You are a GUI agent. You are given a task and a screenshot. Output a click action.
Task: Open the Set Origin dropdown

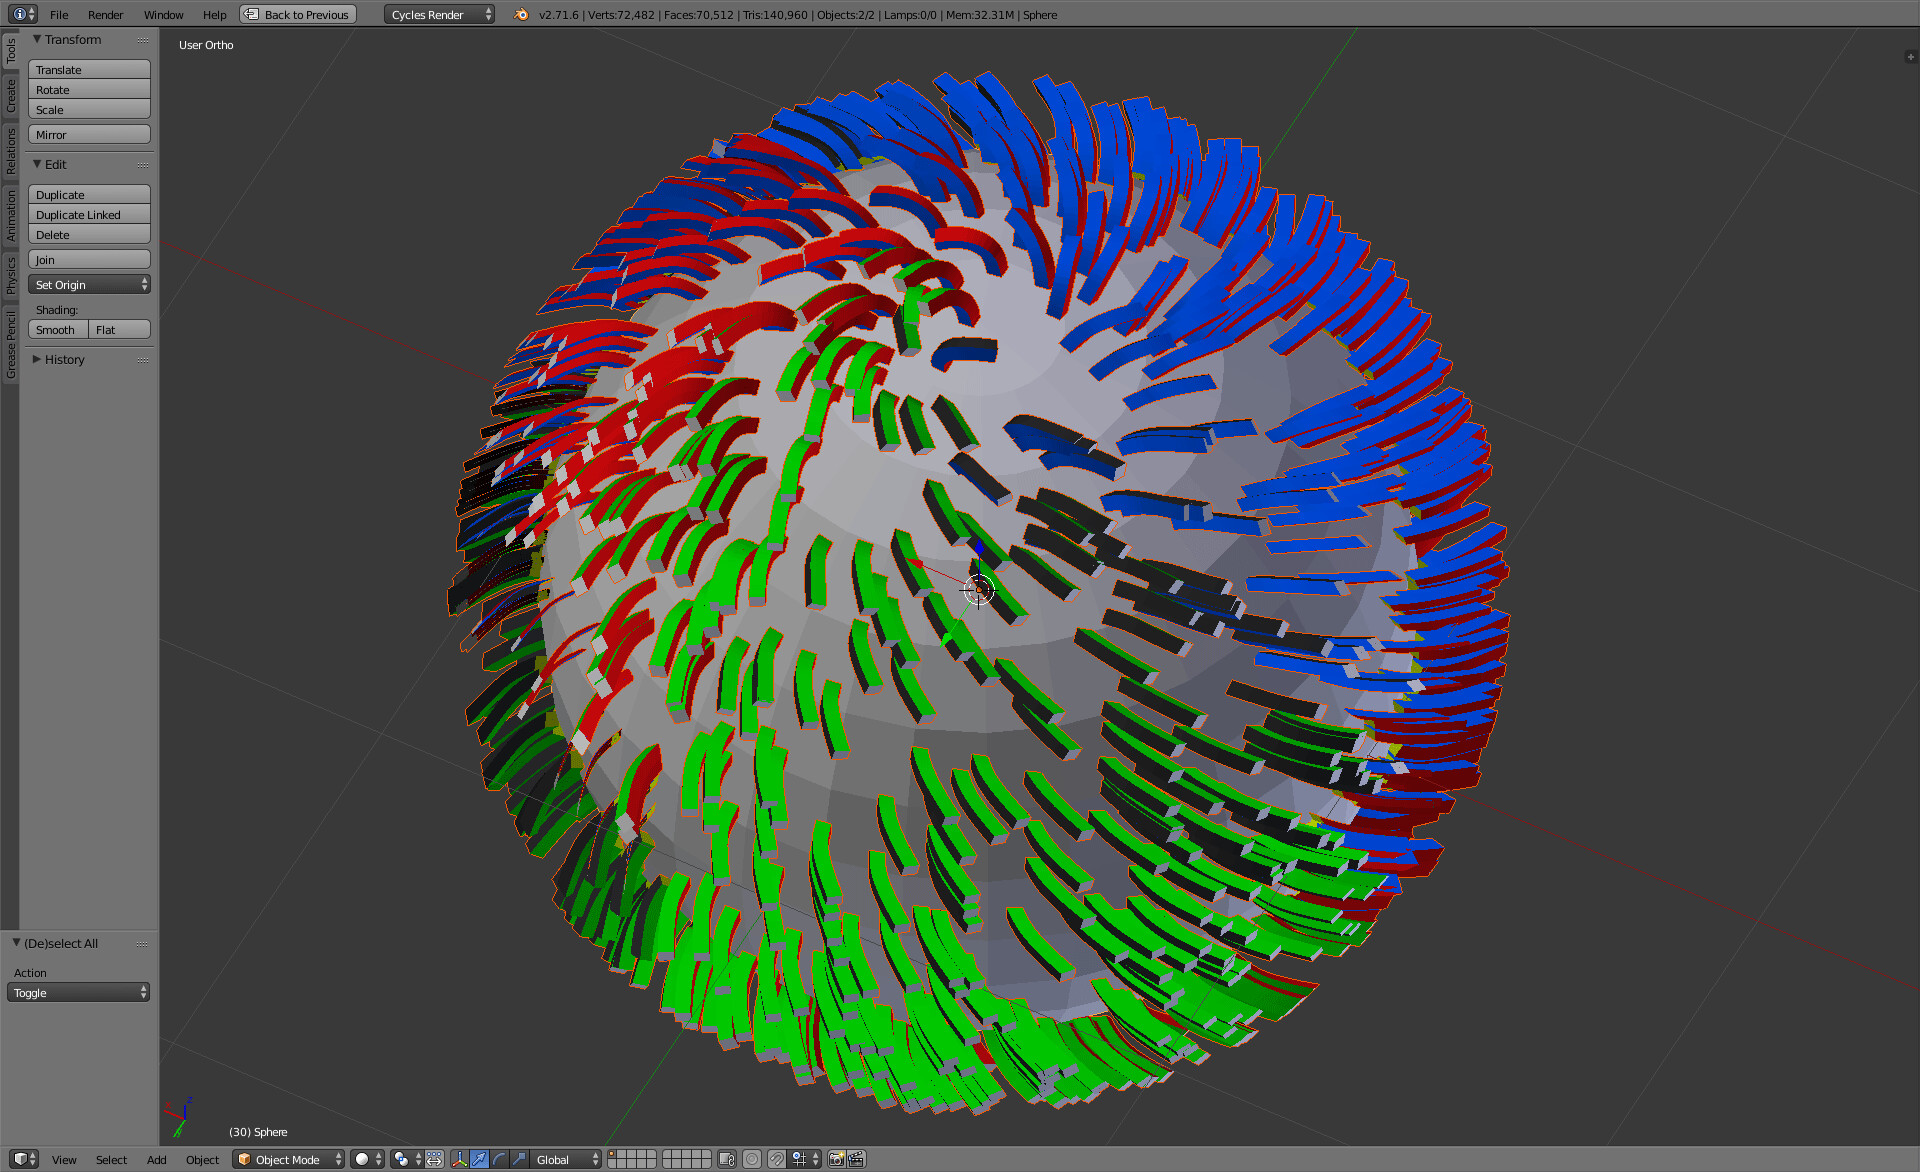pos(89,284)
